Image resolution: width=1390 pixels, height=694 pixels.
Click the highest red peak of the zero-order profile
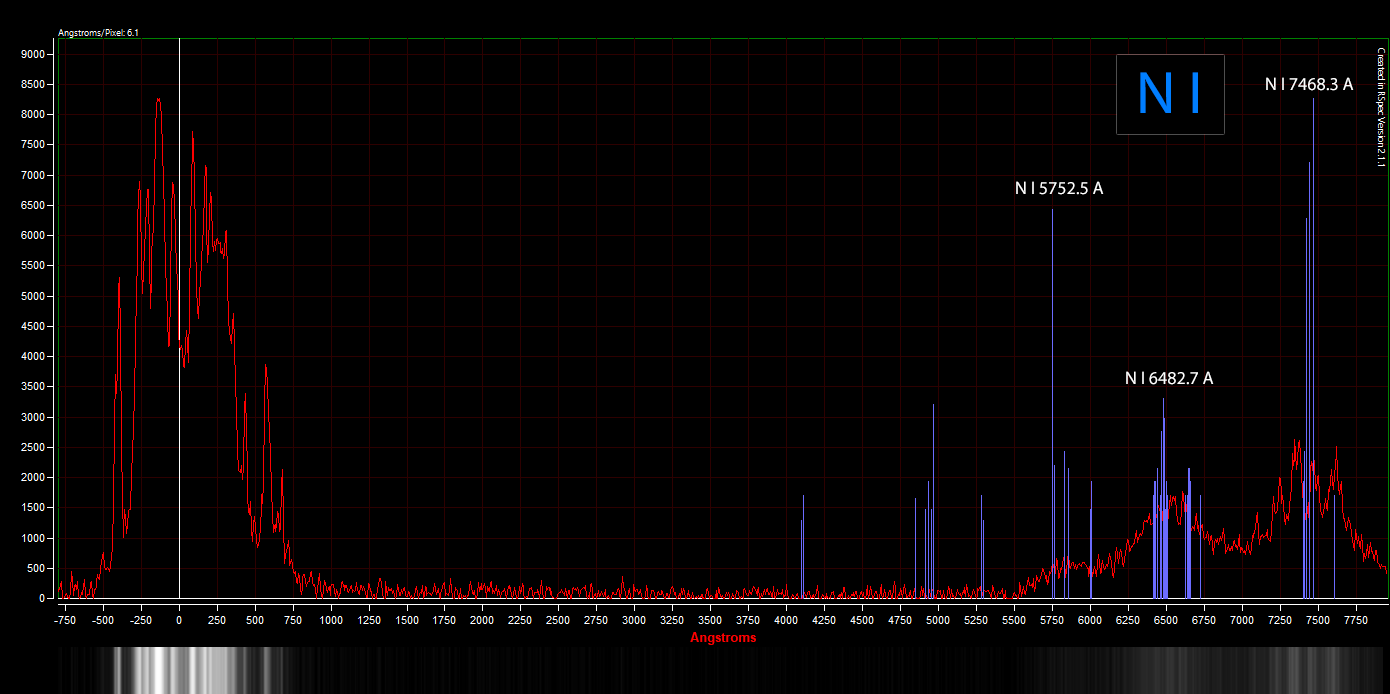coord(158,100)
